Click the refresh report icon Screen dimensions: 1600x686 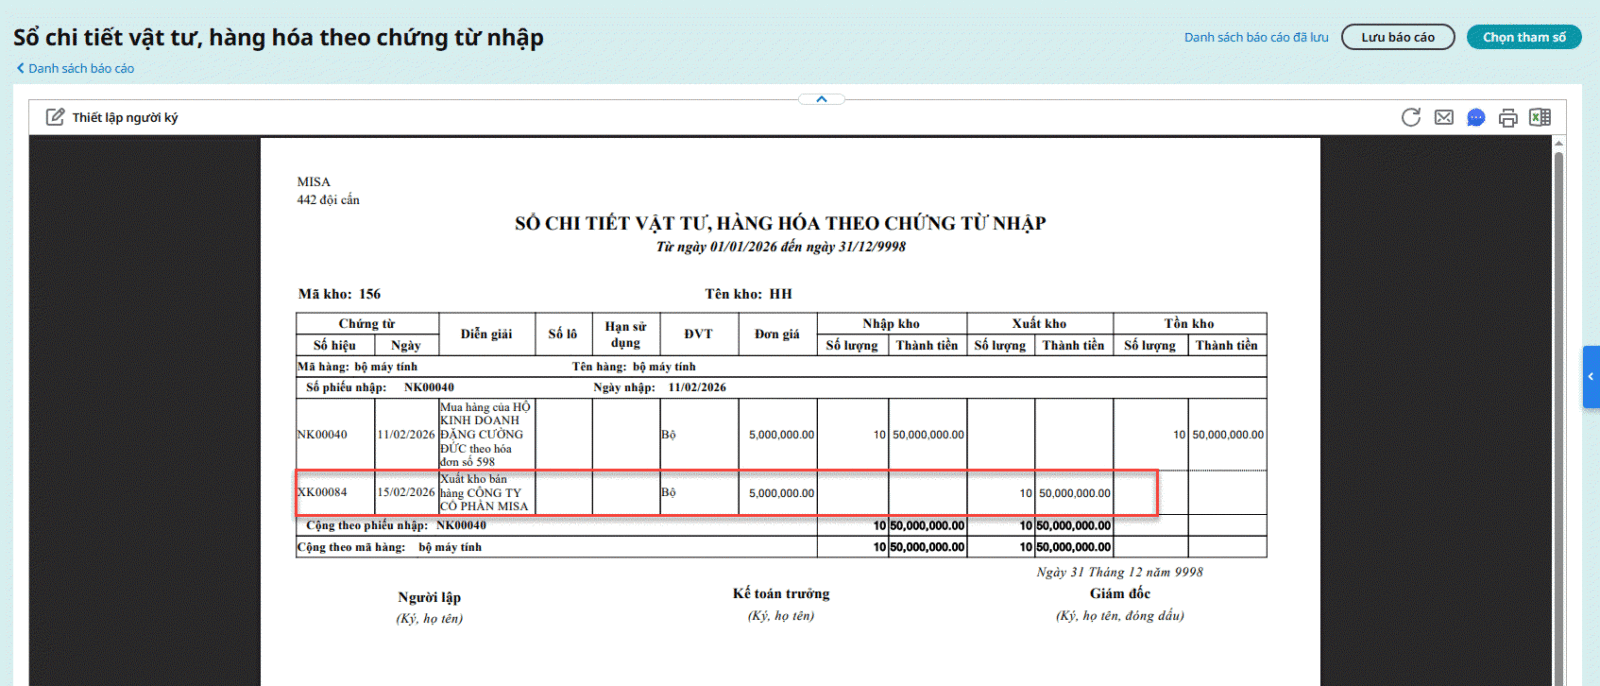click(x=1411, y=117)
